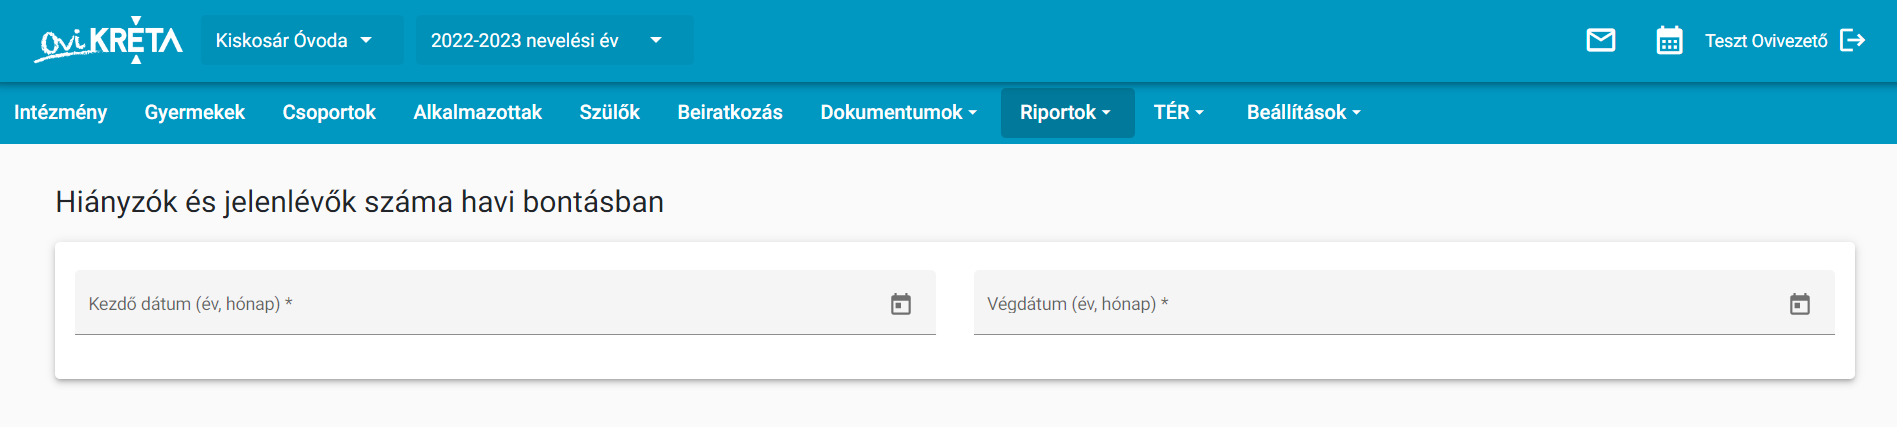Focus the Kezdő dátum input field
This screenshot has width=1897, height=427.
click(505, 303)
